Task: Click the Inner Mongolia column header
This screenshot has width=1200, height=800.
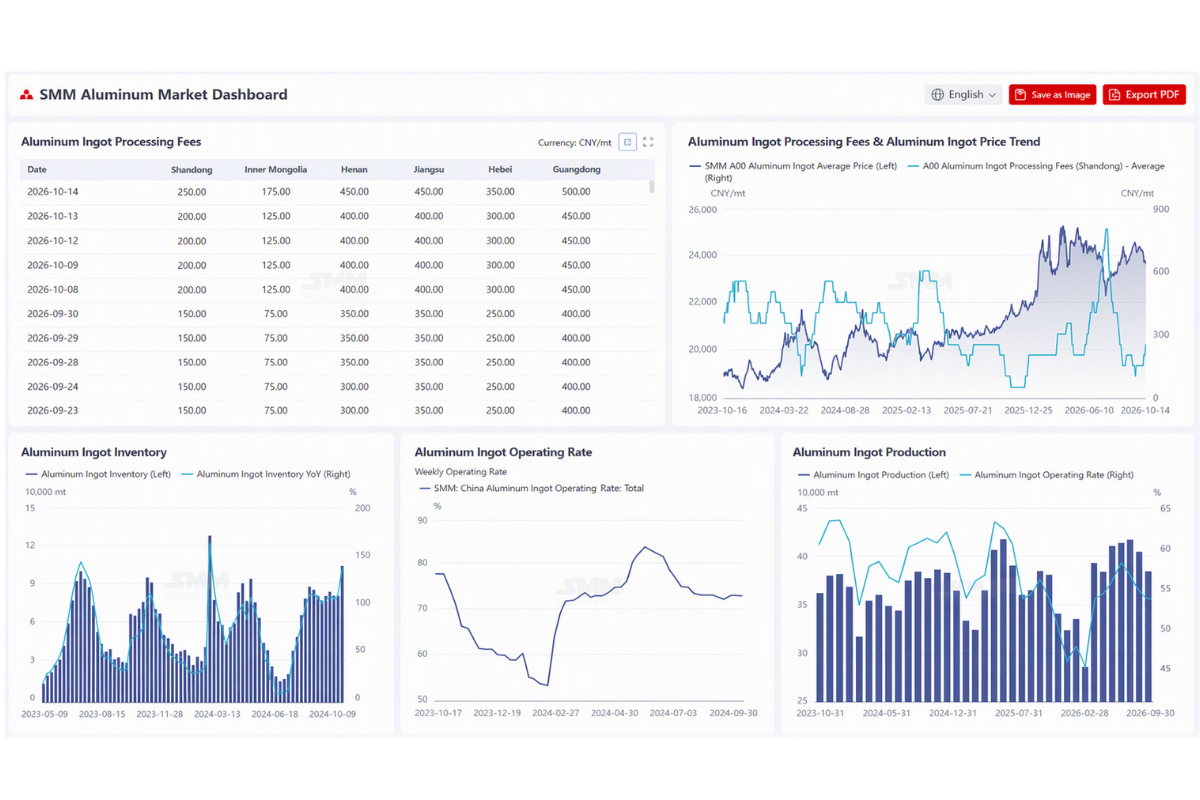Action: pyautogui.click(x=276, y=169)
